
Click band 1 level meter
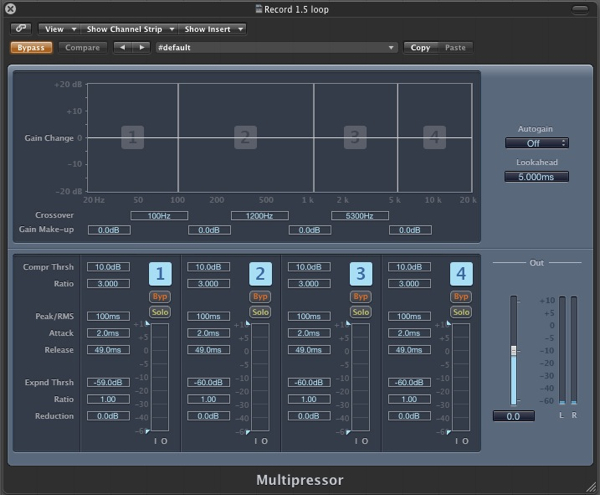click(x=160, y=377)
